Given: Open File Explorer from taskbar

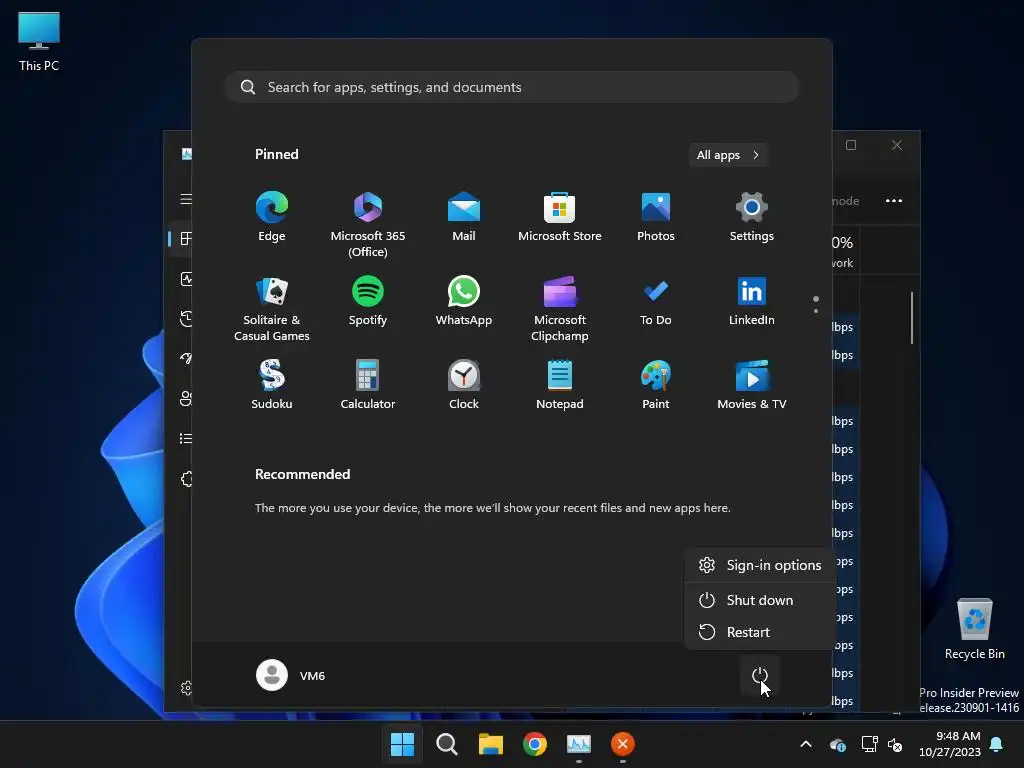Looking at the screenshot, I should [490, 744].
